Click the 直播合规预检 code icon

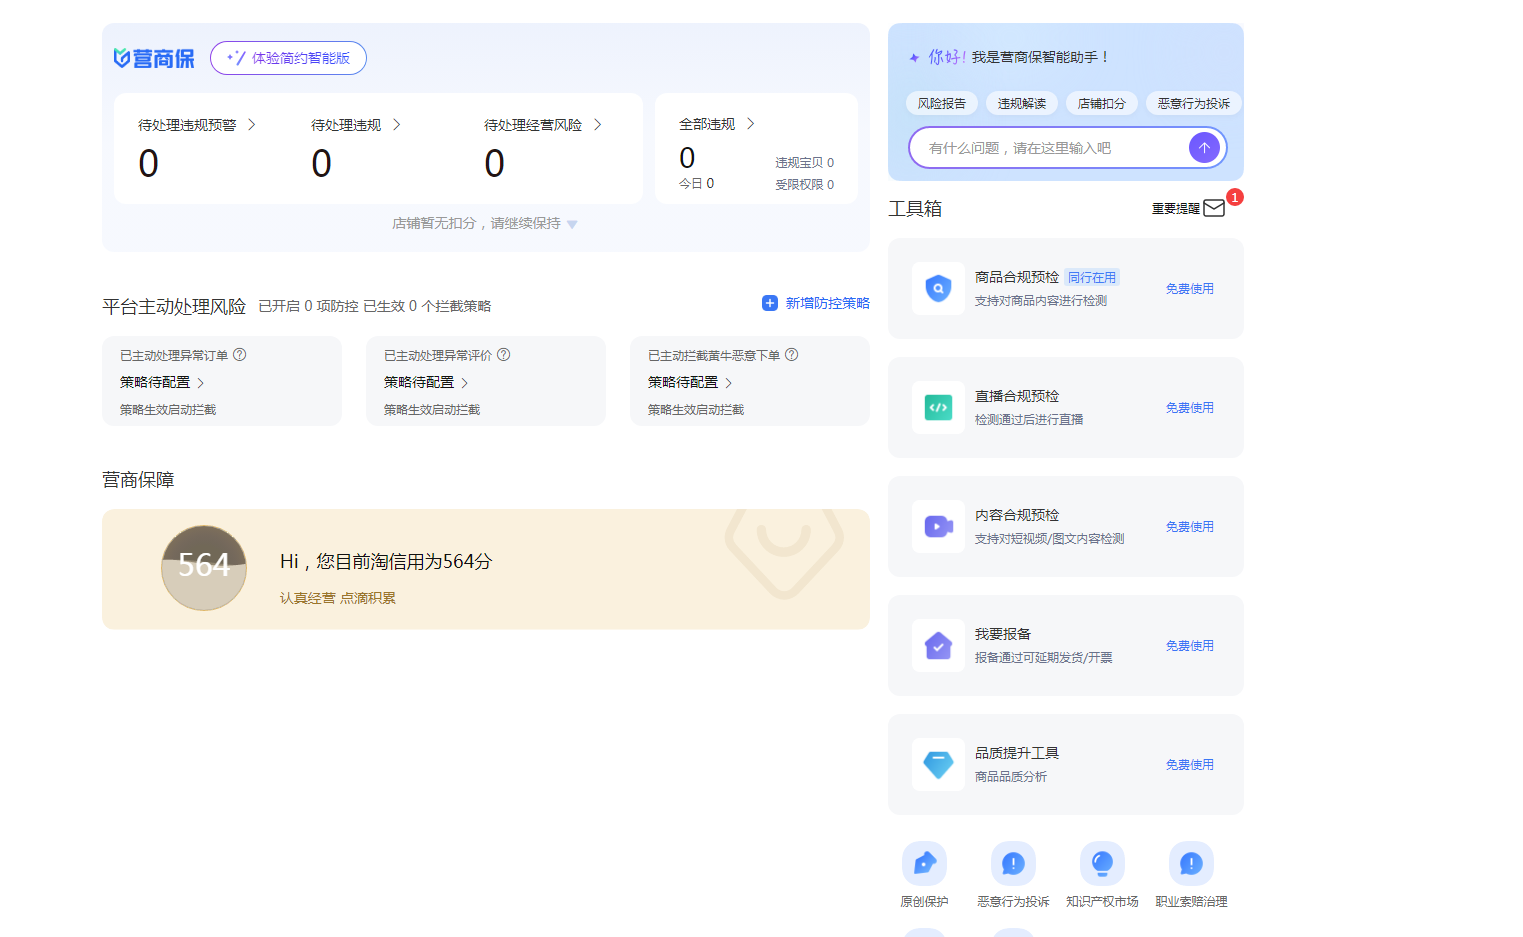[938, 408]
